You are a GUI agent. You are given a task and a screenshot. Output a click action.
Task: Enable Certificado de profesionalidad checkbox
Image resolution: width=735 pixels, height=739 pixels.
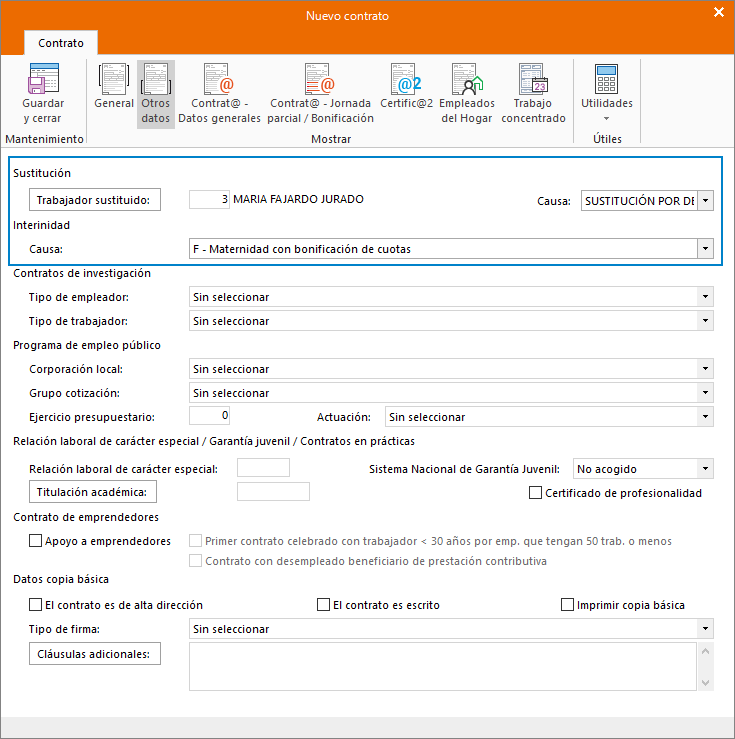(x=536, y=493)
